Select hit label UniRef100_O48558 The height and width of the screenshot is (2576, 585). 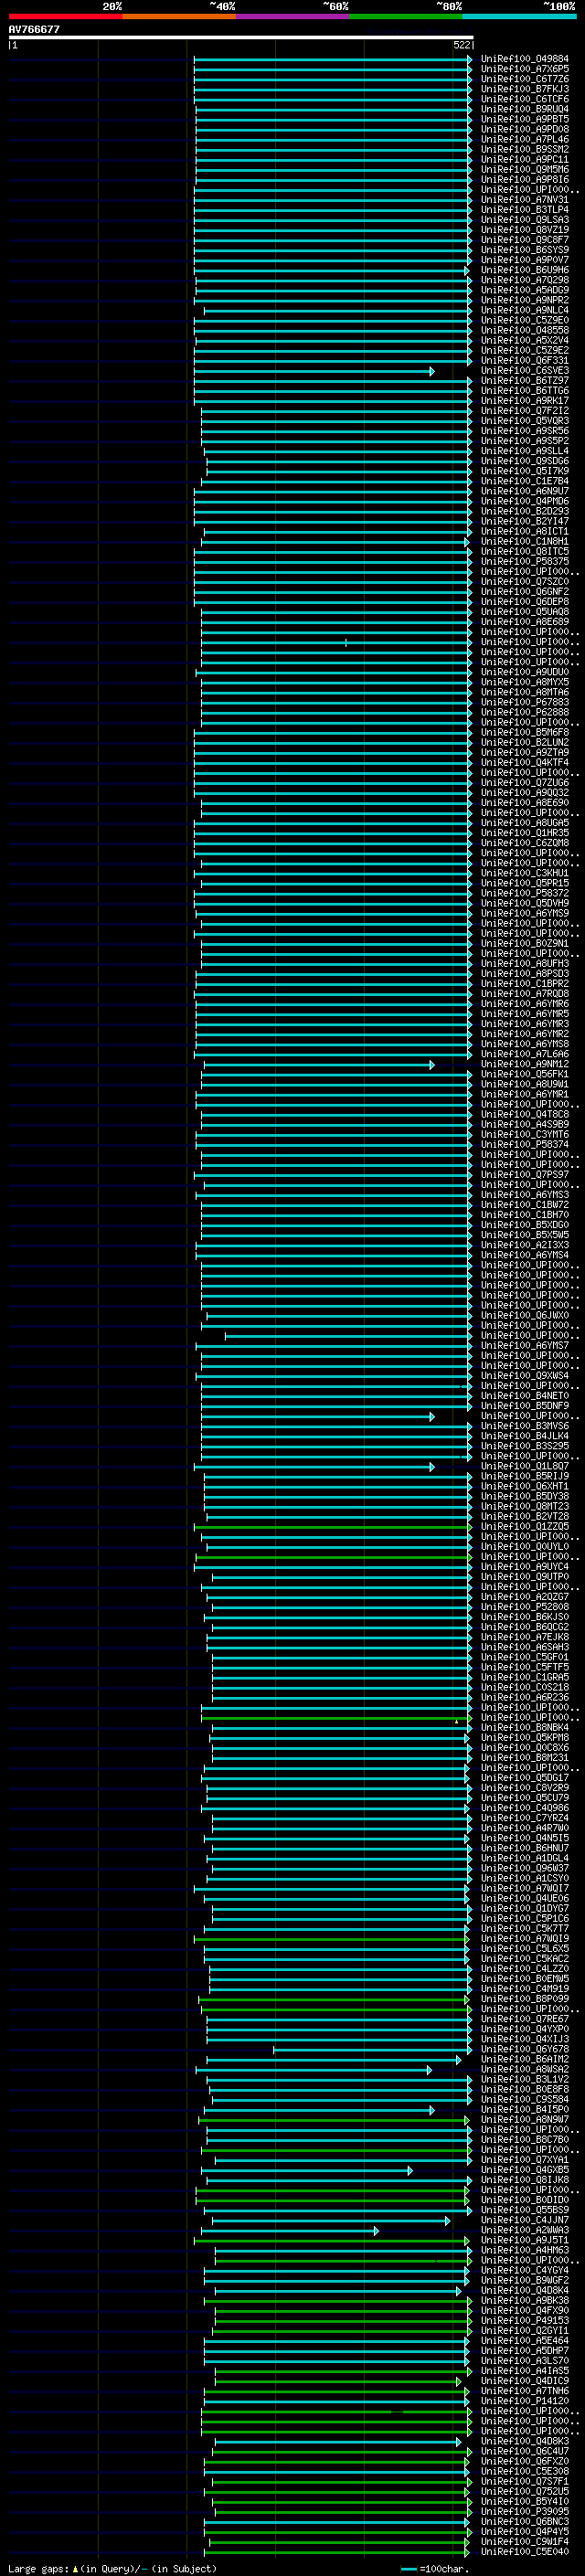524,330
